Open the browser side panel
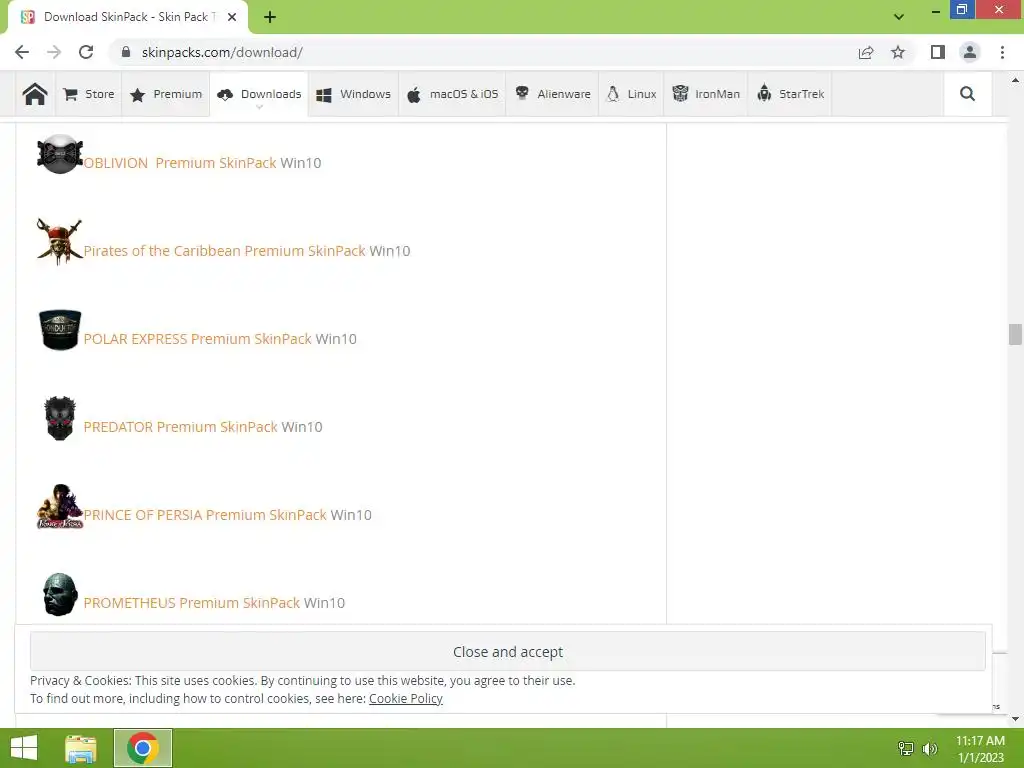 (938, 52)
